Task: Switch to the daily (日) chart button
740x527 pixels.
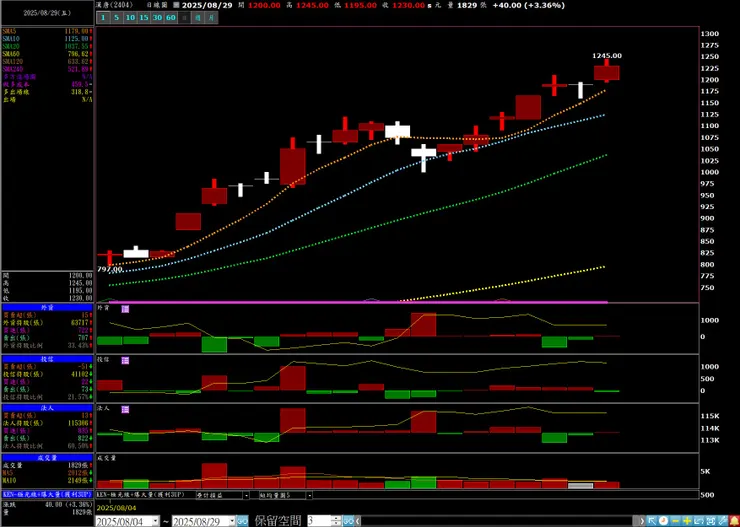Action: (185, 18)
